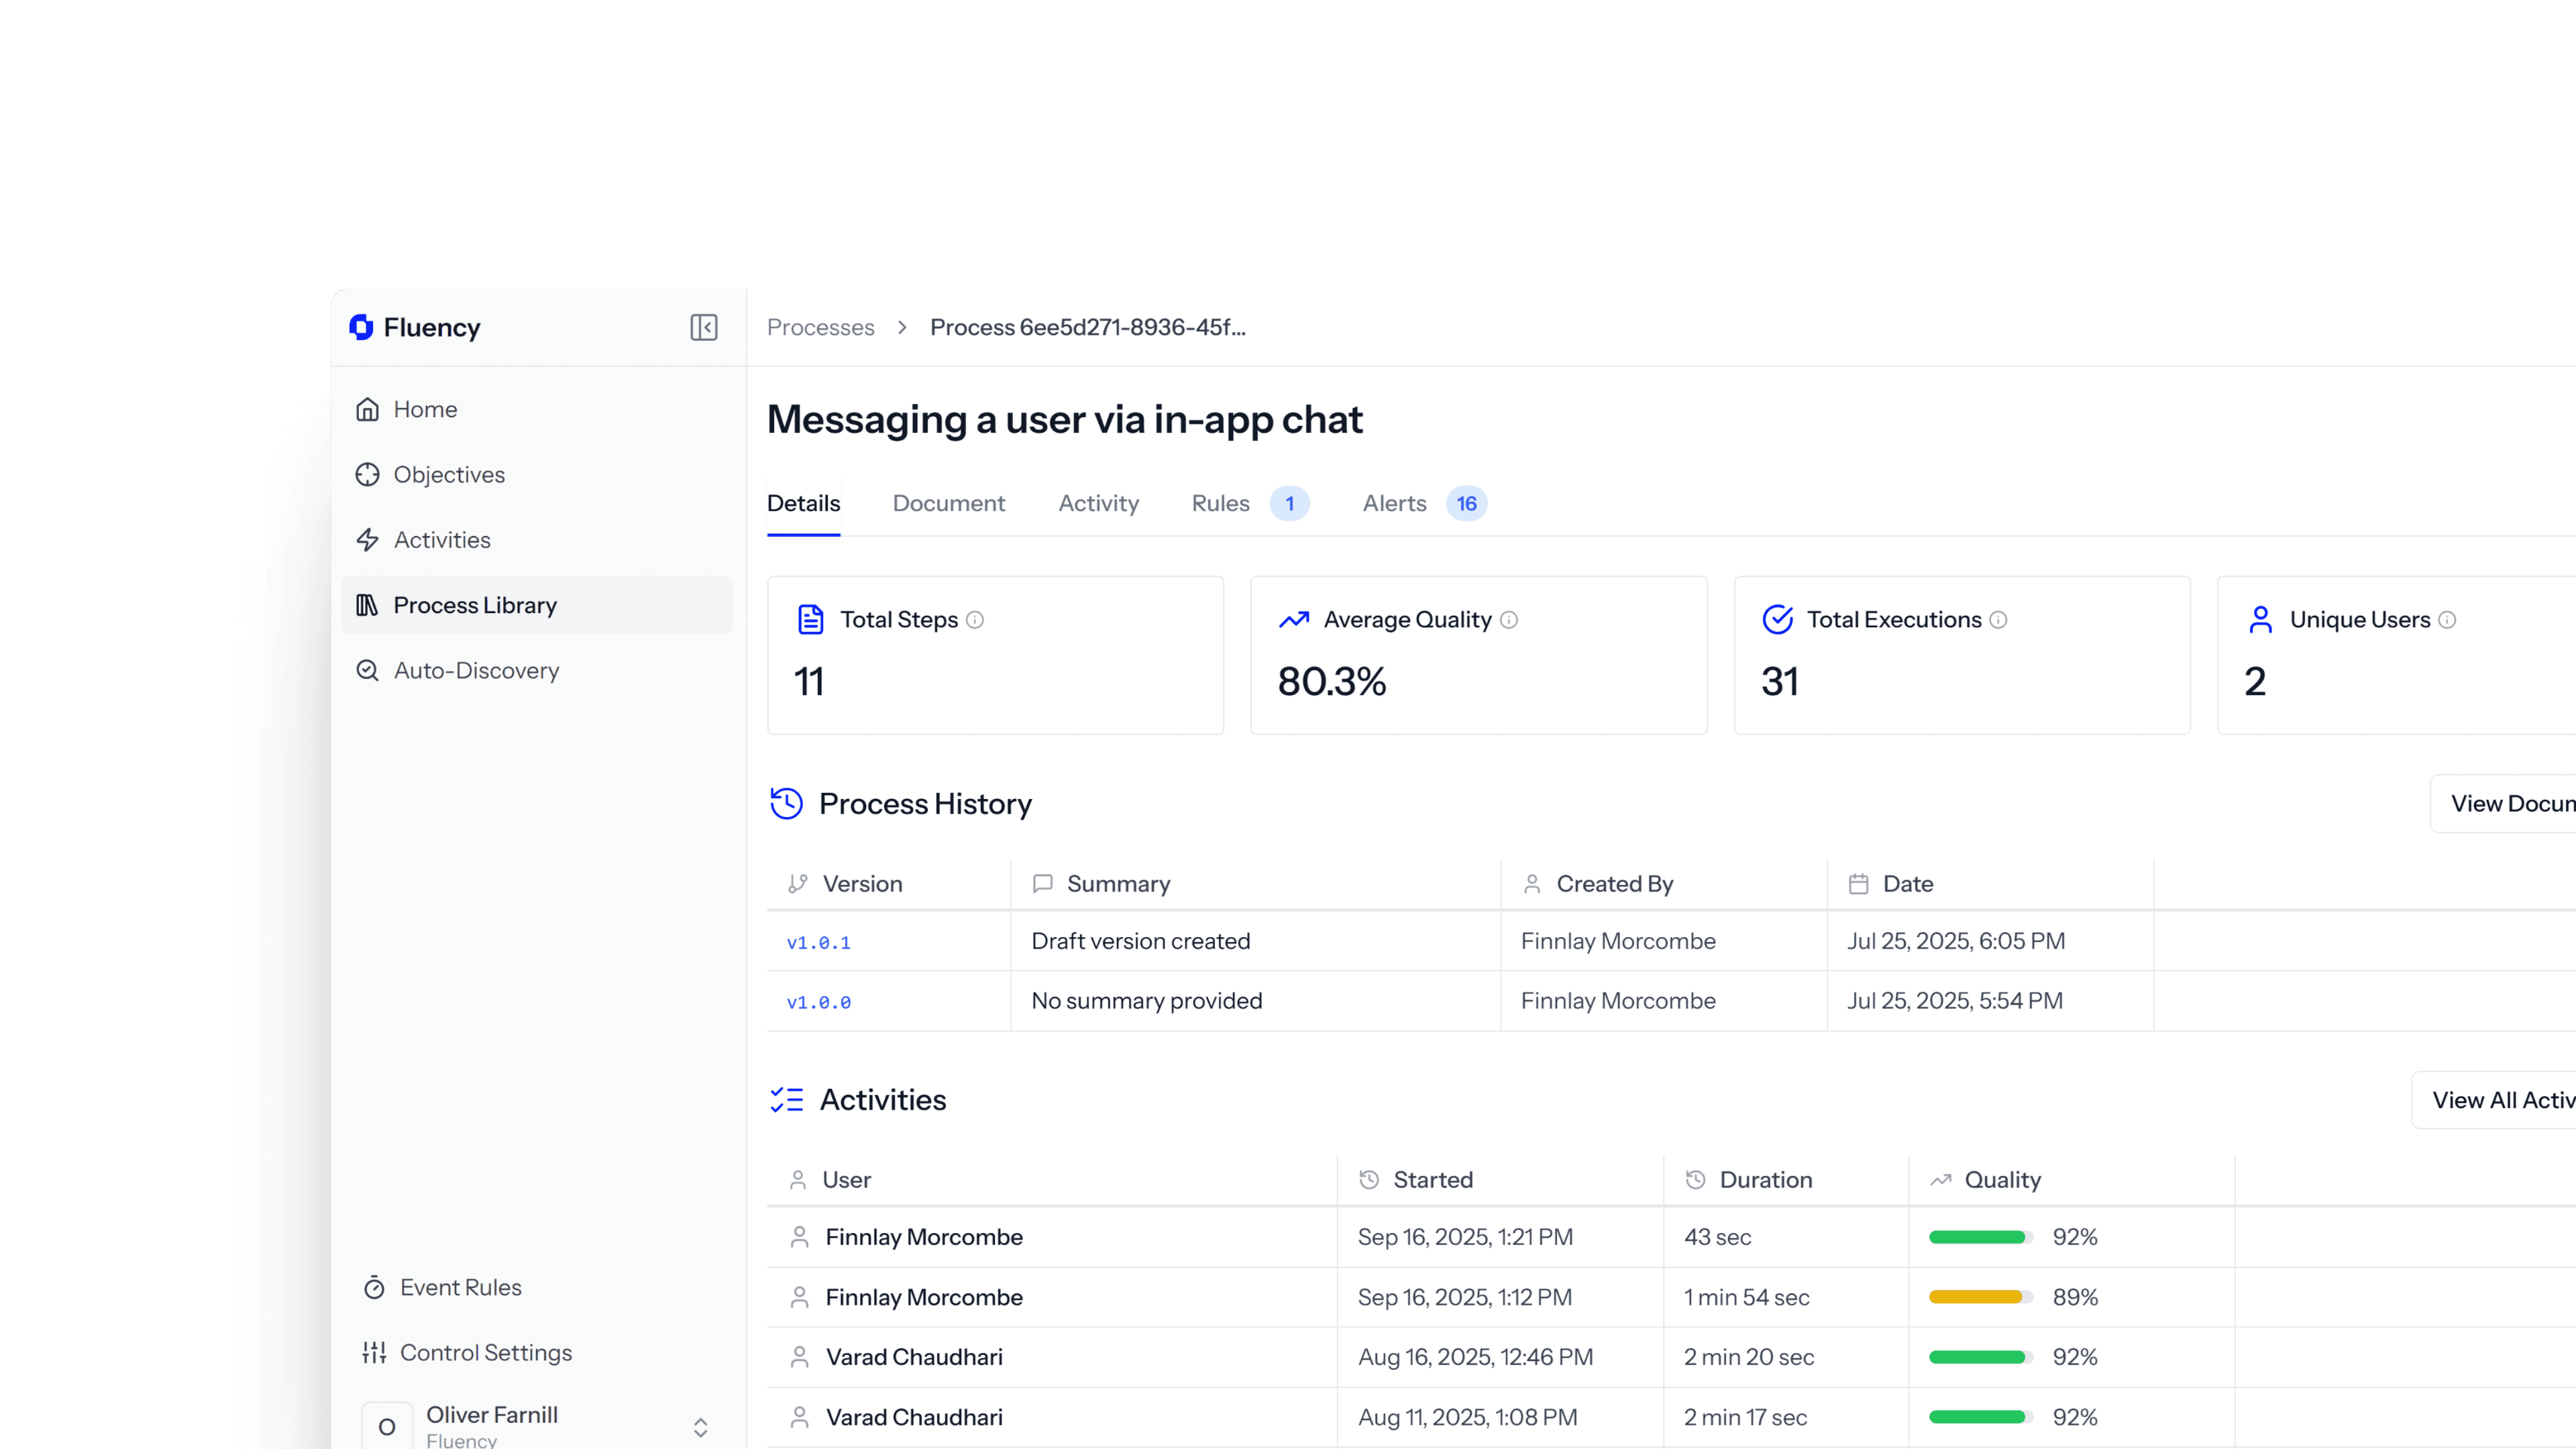This screenshot has width=2576, height=1449.
Task: Click the Activities checklist icon
Action: pyautogui.click(x=786, y=1099)
